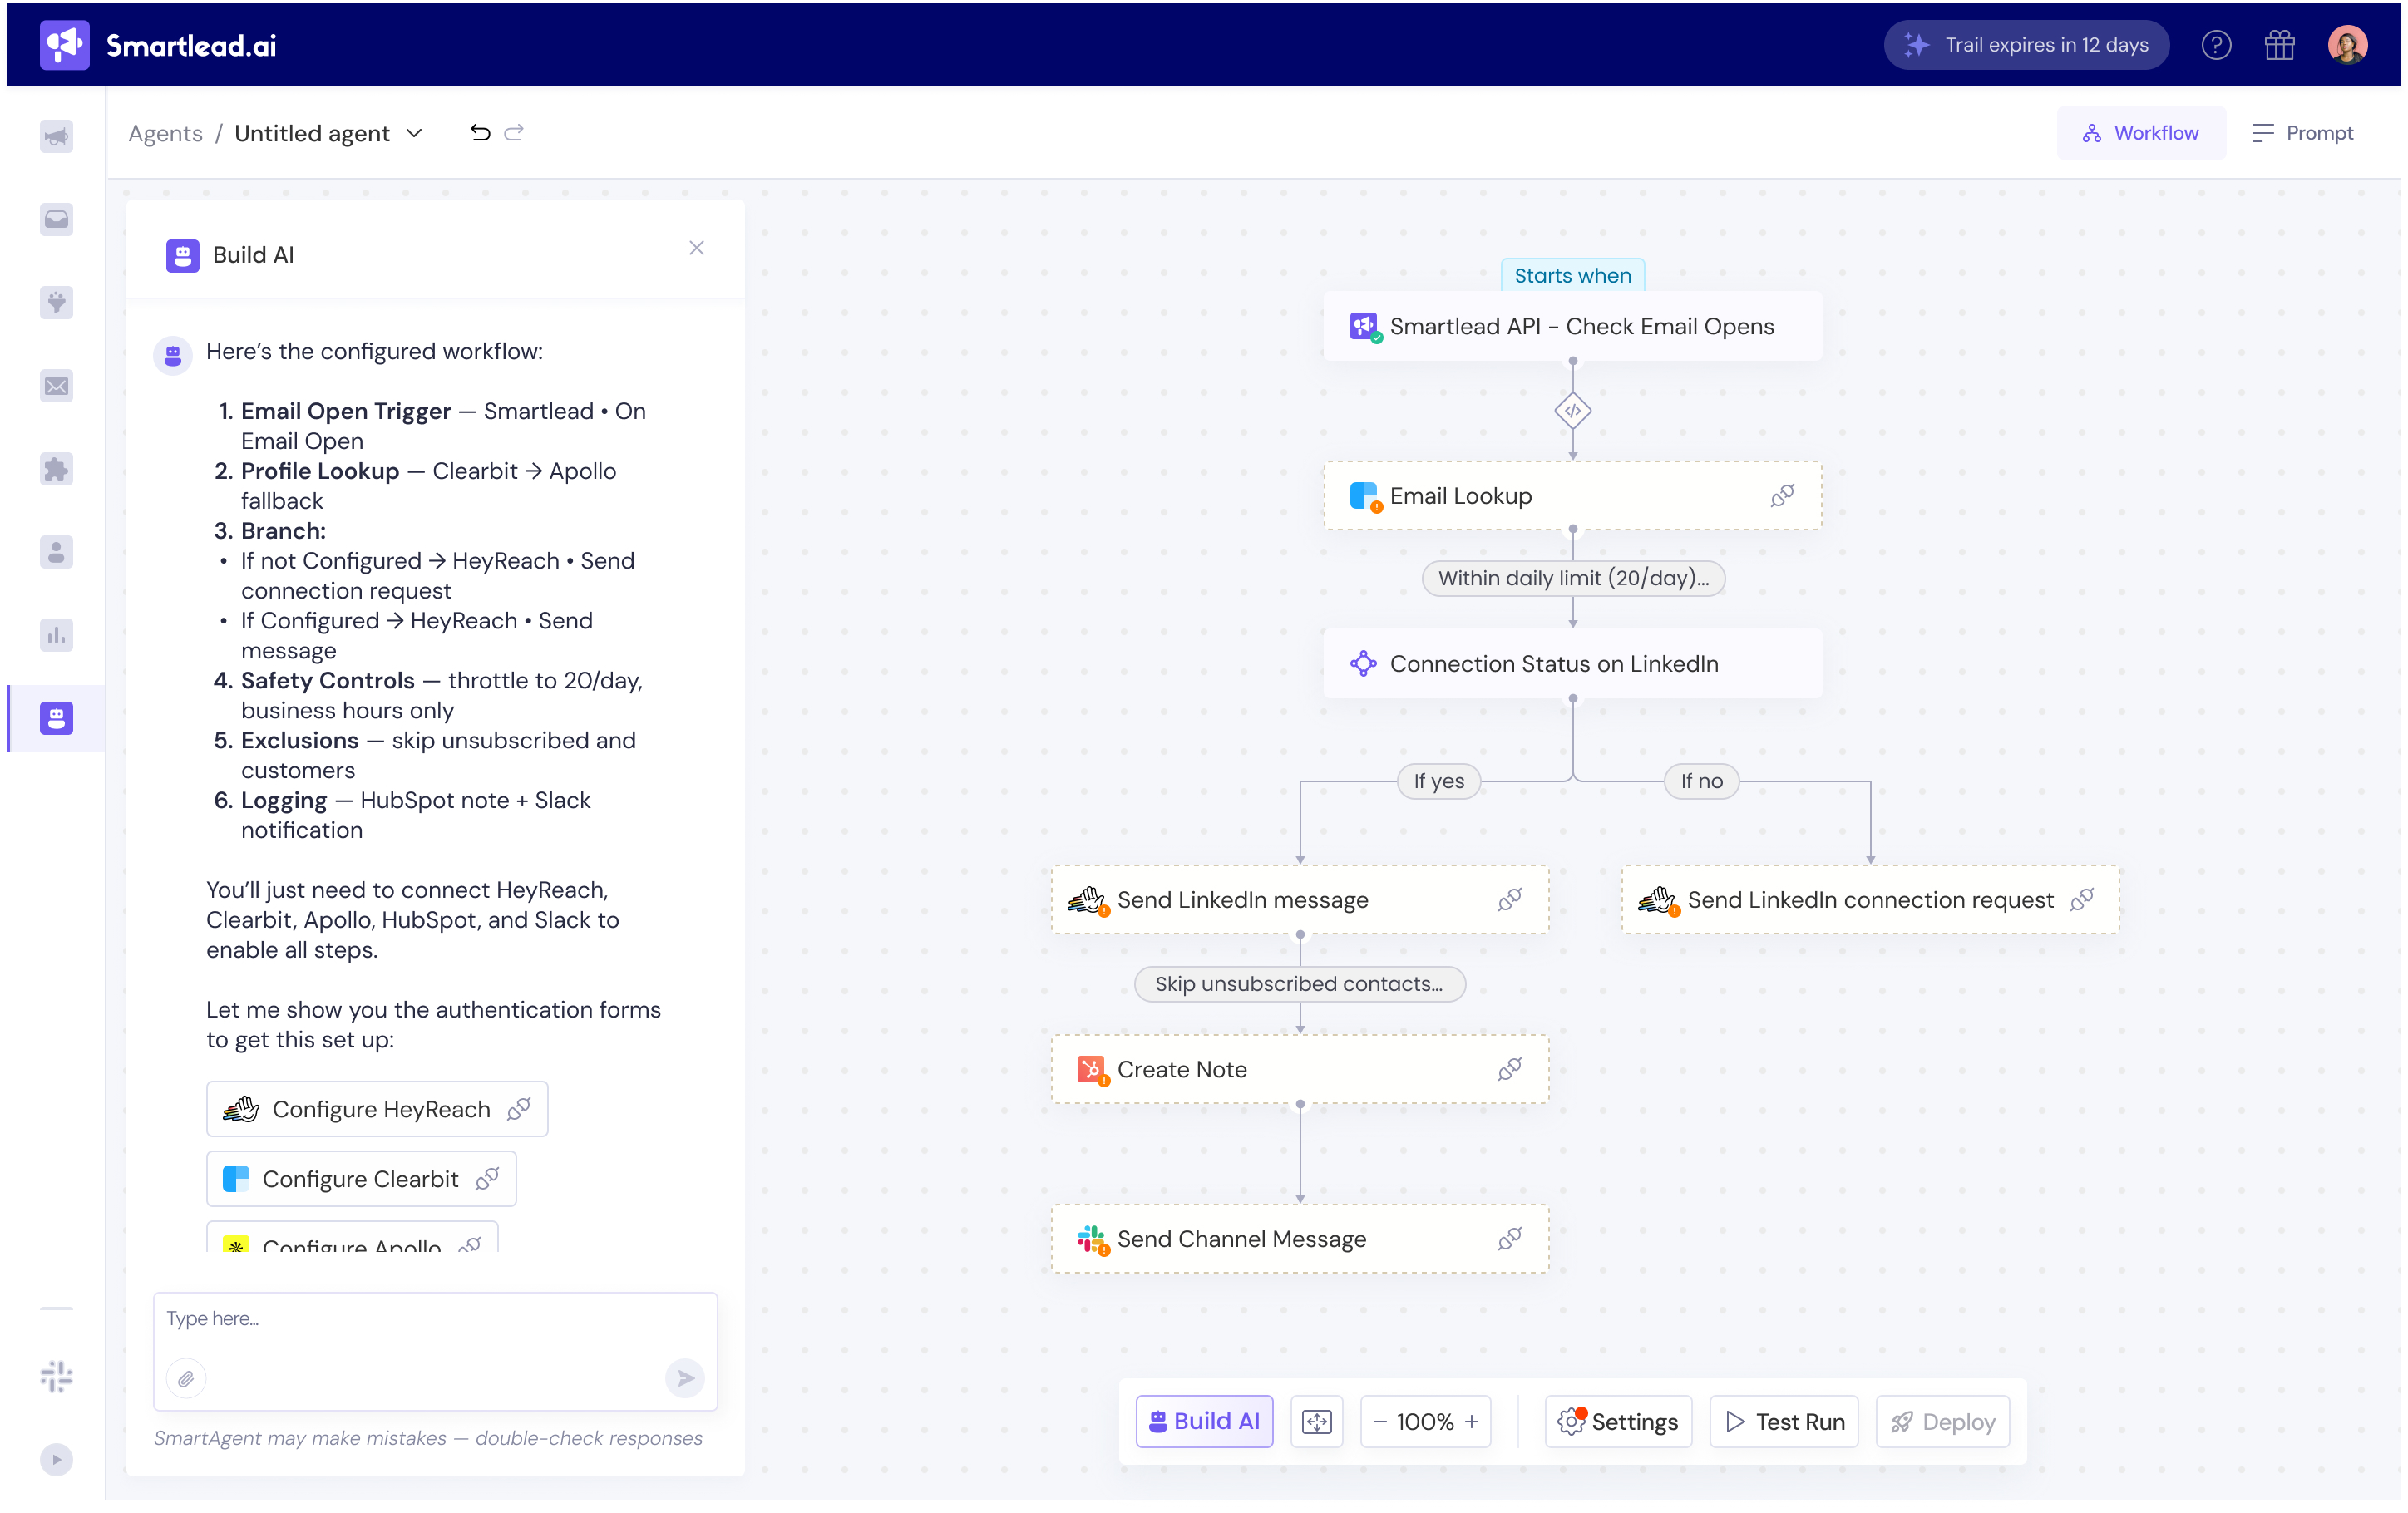This screenshot has height=1513, width=2408.
Task: Expand the Untitled agent name dropdown
Action: pos(415,133)
